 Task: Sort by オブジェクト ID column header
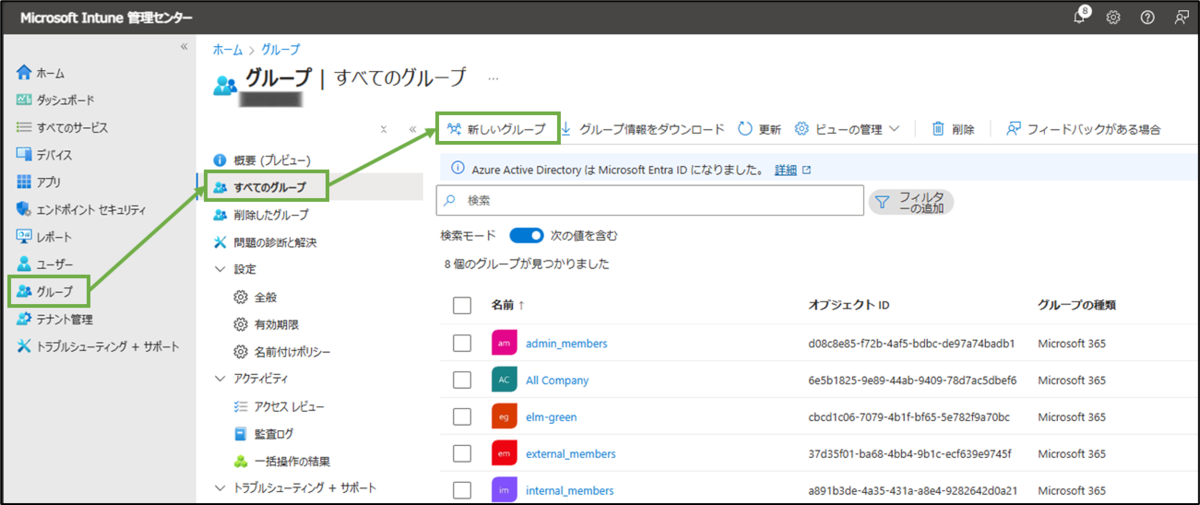pos(849,304)
